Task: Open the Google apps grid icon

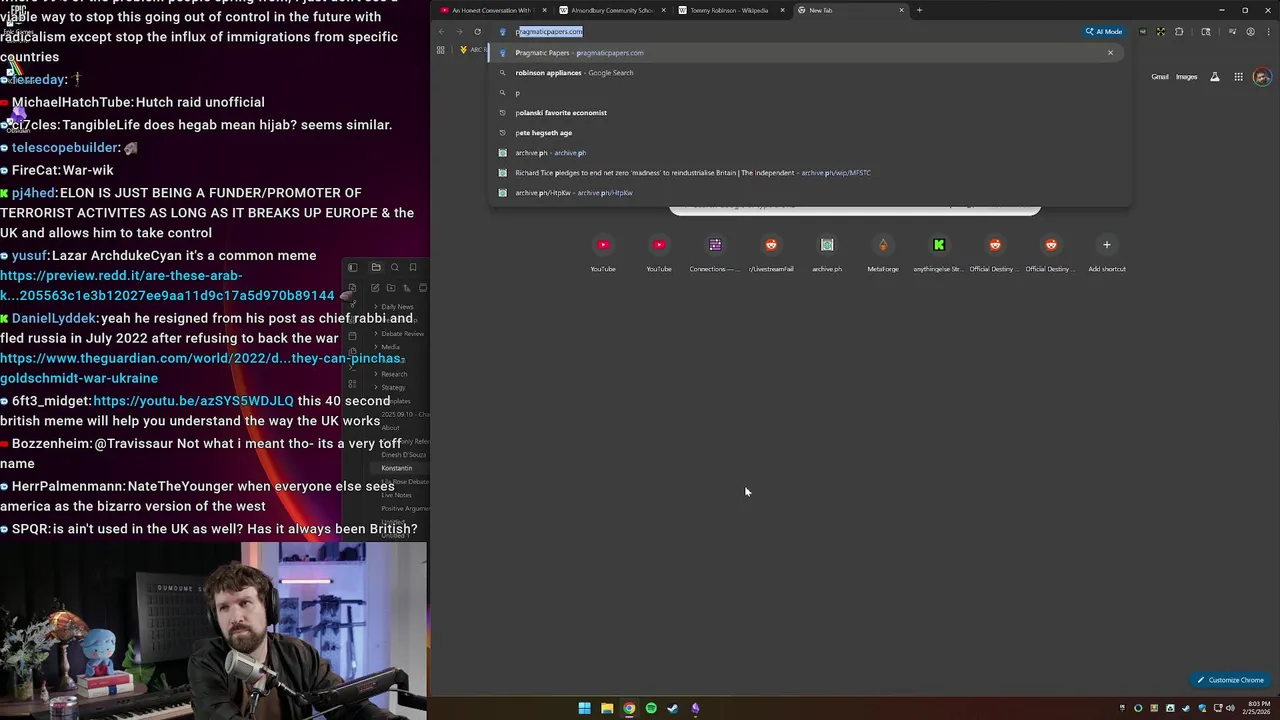Action: pyautogui.click(x=1238, y=77)
